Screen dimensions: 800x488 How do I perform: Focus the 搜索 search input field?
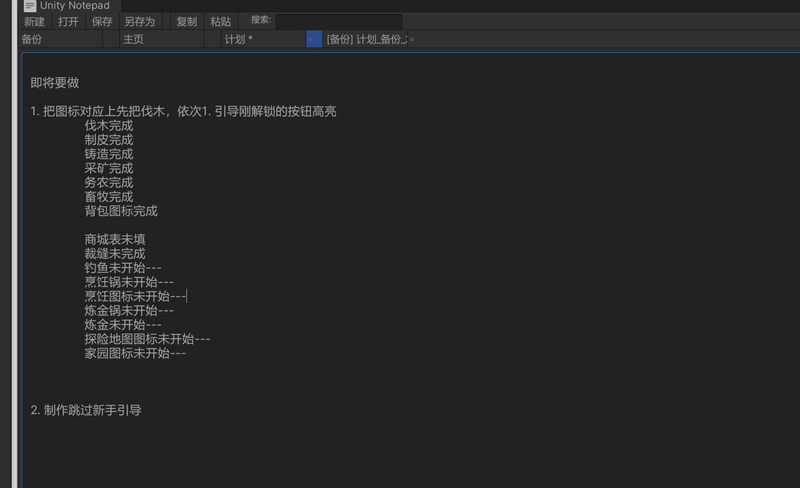[x=338, y=21]
